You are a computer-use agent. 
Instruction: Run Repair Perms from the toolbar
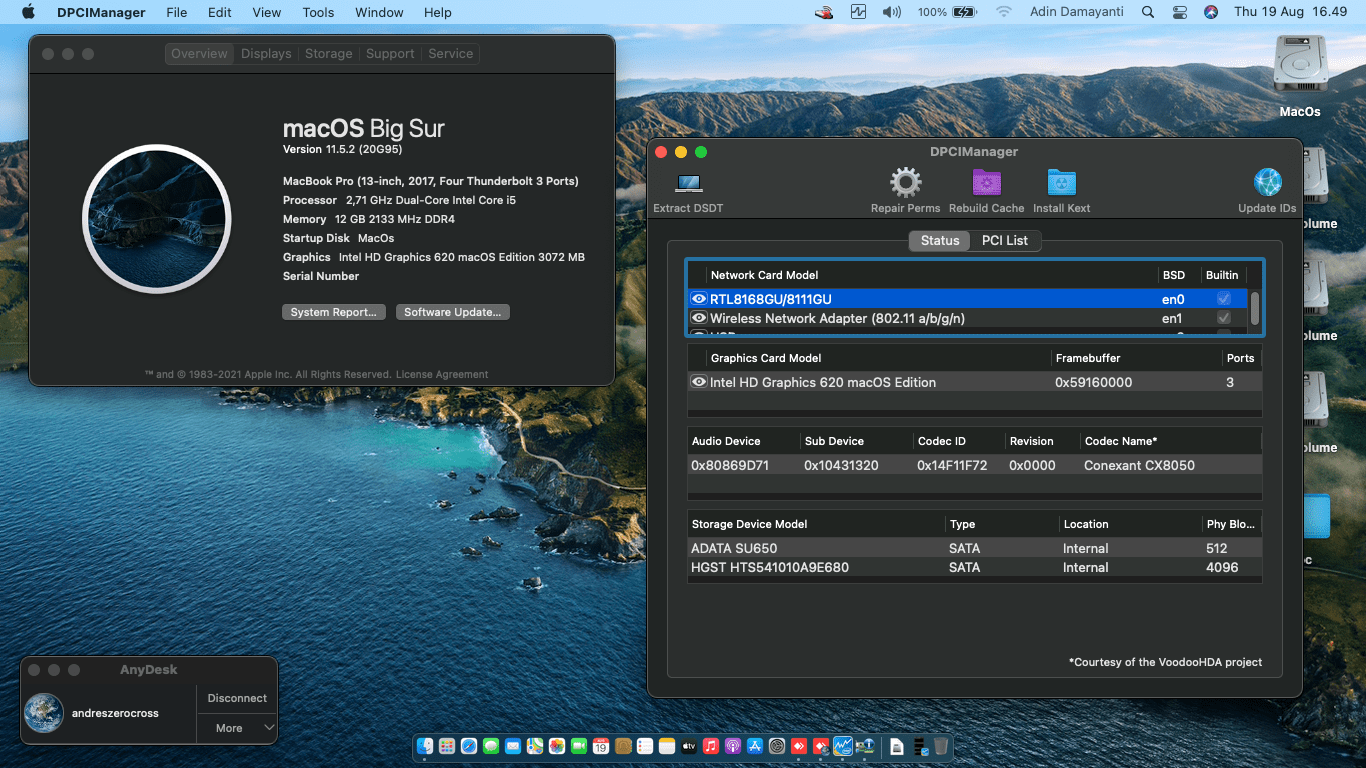(x=905, y=183)
